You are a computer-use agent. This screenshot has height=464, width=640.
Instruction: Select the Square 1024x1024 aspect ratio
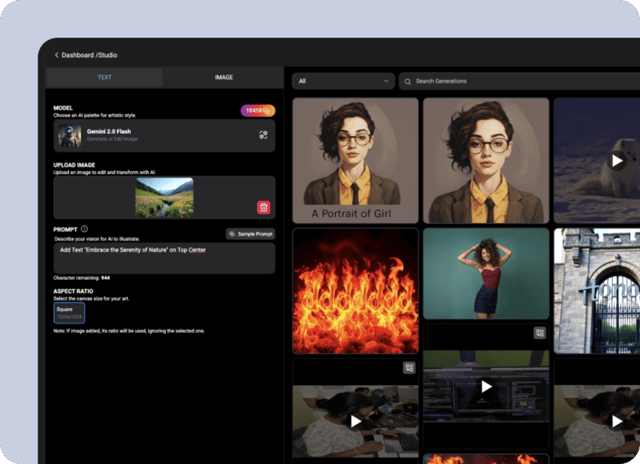tap(69, 313)
